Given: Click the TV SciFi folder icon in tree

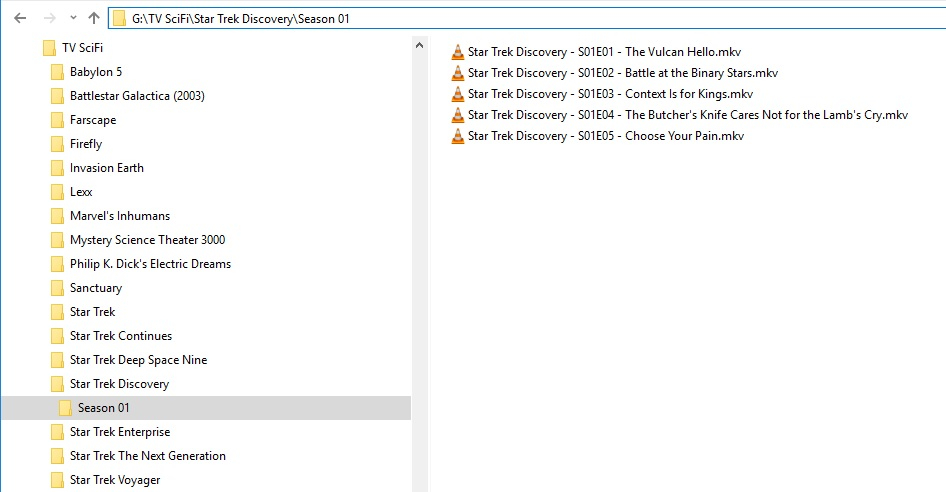Looking at the screenshot, I should (49, 48).
